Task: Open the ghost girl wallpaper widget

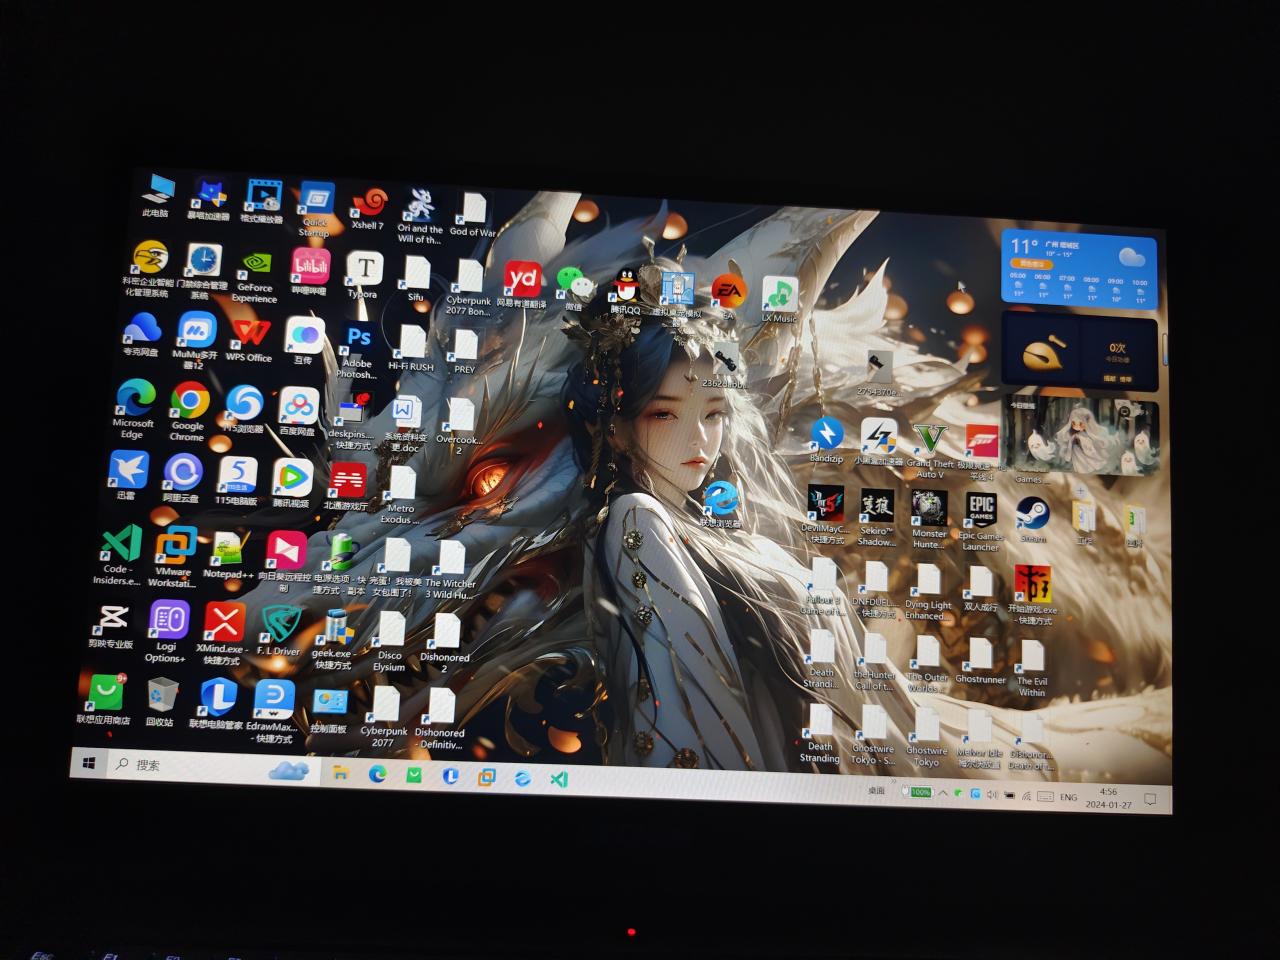Action: coord(1080,437)
